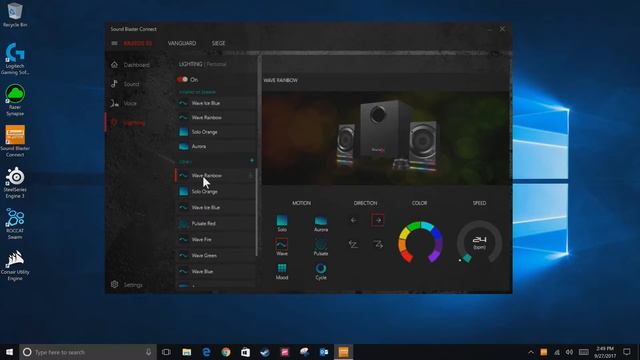640x360 pixels.
Task: Select the Wave motion icon
Action: click(x=282, y=247)
